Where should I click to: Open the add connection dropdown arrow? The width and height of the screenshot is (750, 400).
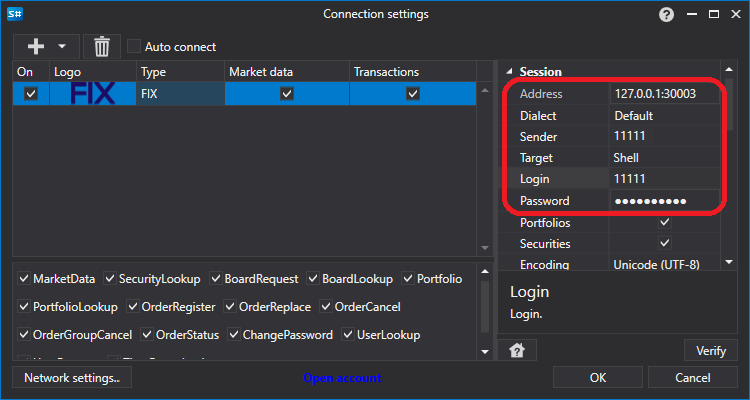point(62,46)
